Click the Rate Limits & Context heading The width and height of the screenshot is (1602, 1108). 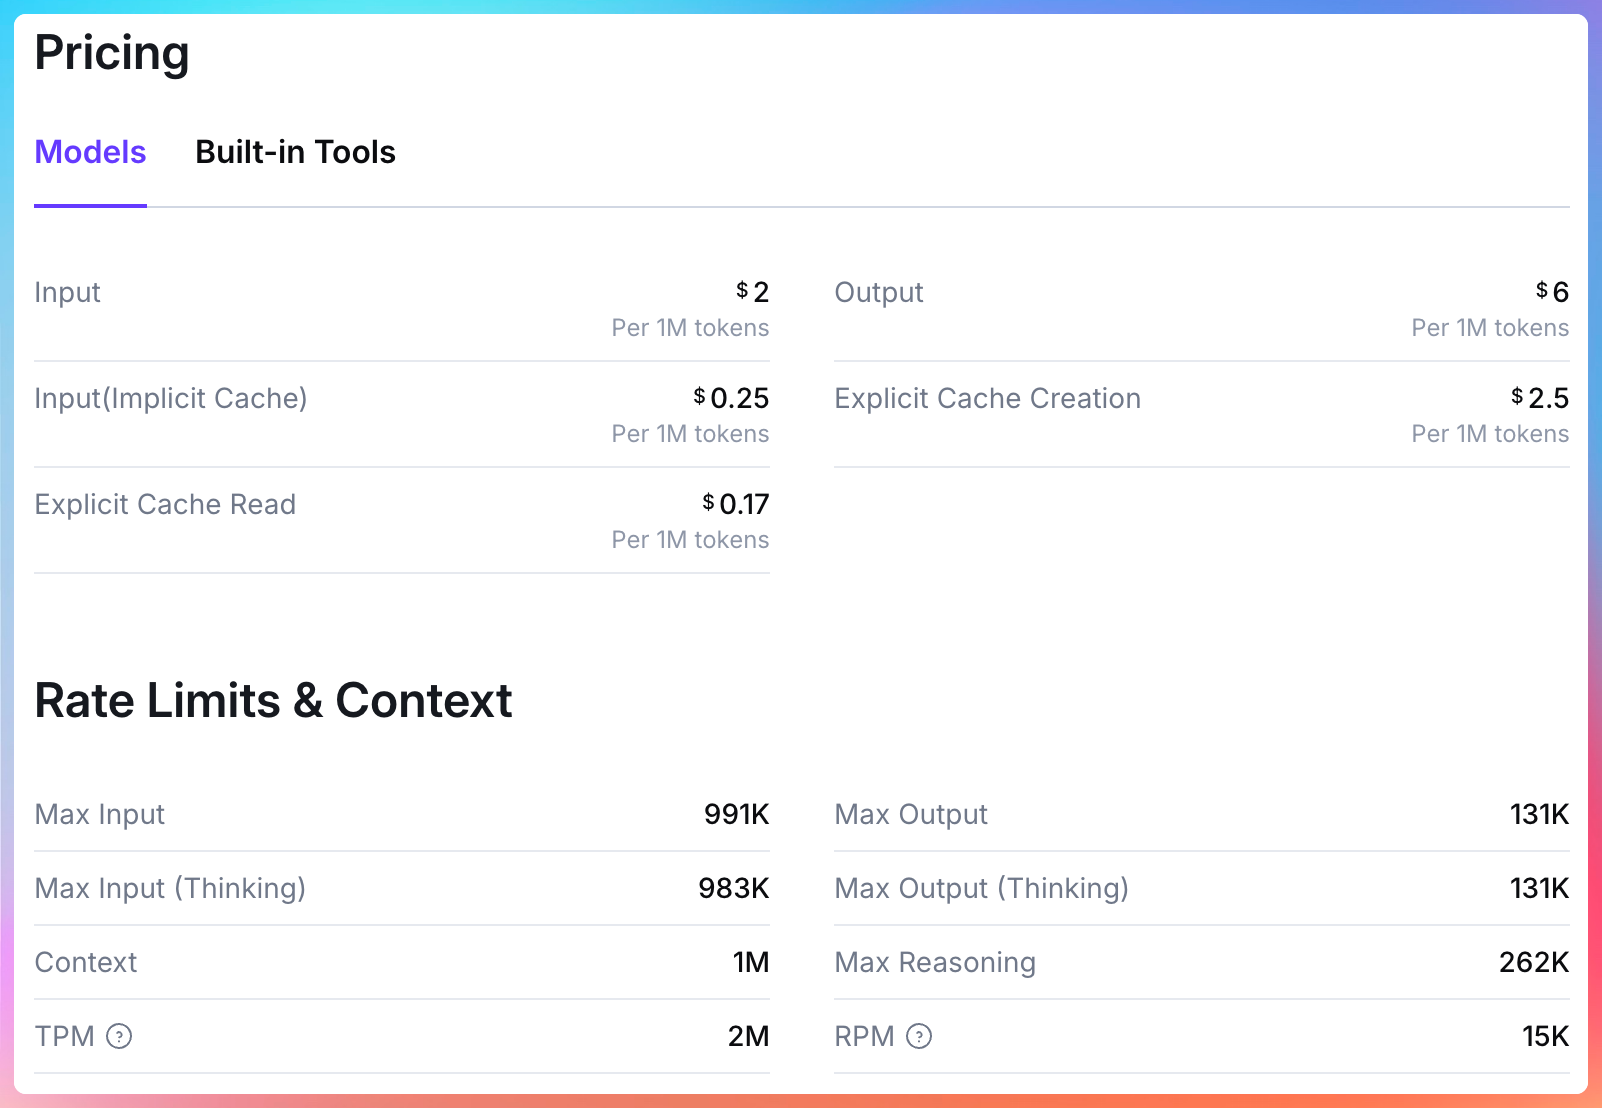point(273,700)
